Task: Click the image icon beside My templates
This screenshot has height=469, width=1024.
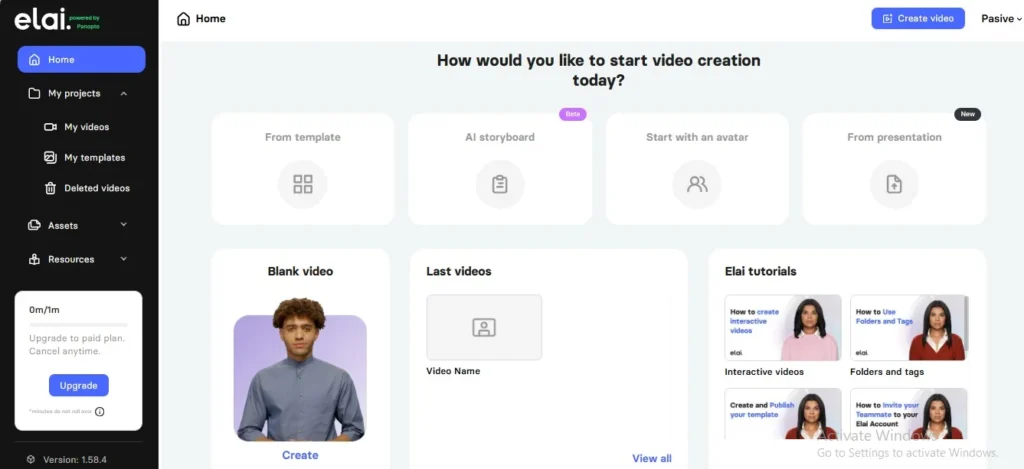Action: tap(50, 157)
